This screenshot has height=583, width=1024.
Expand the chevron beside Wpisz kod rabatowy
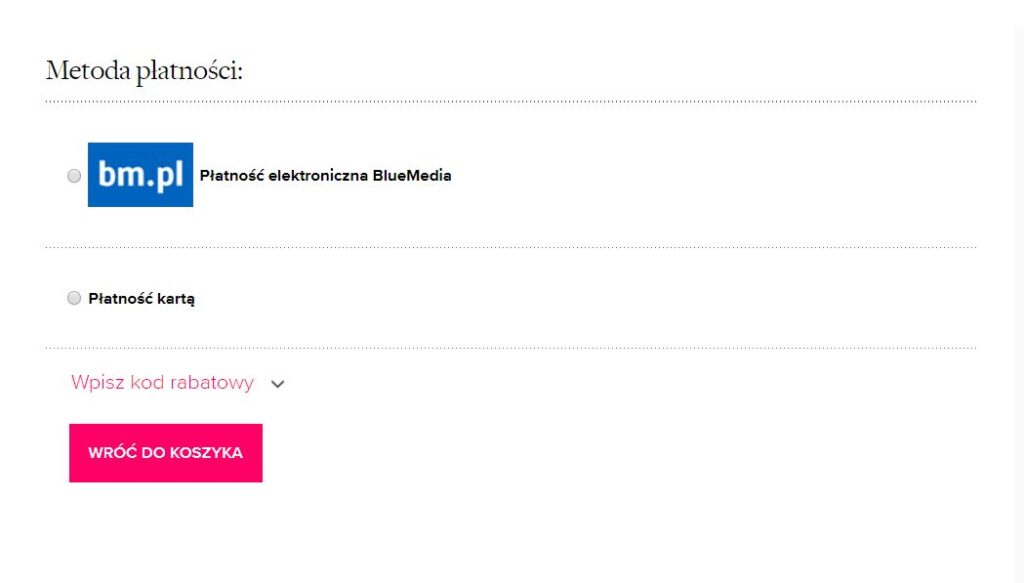pyautogui.click(x=278, y=384)
